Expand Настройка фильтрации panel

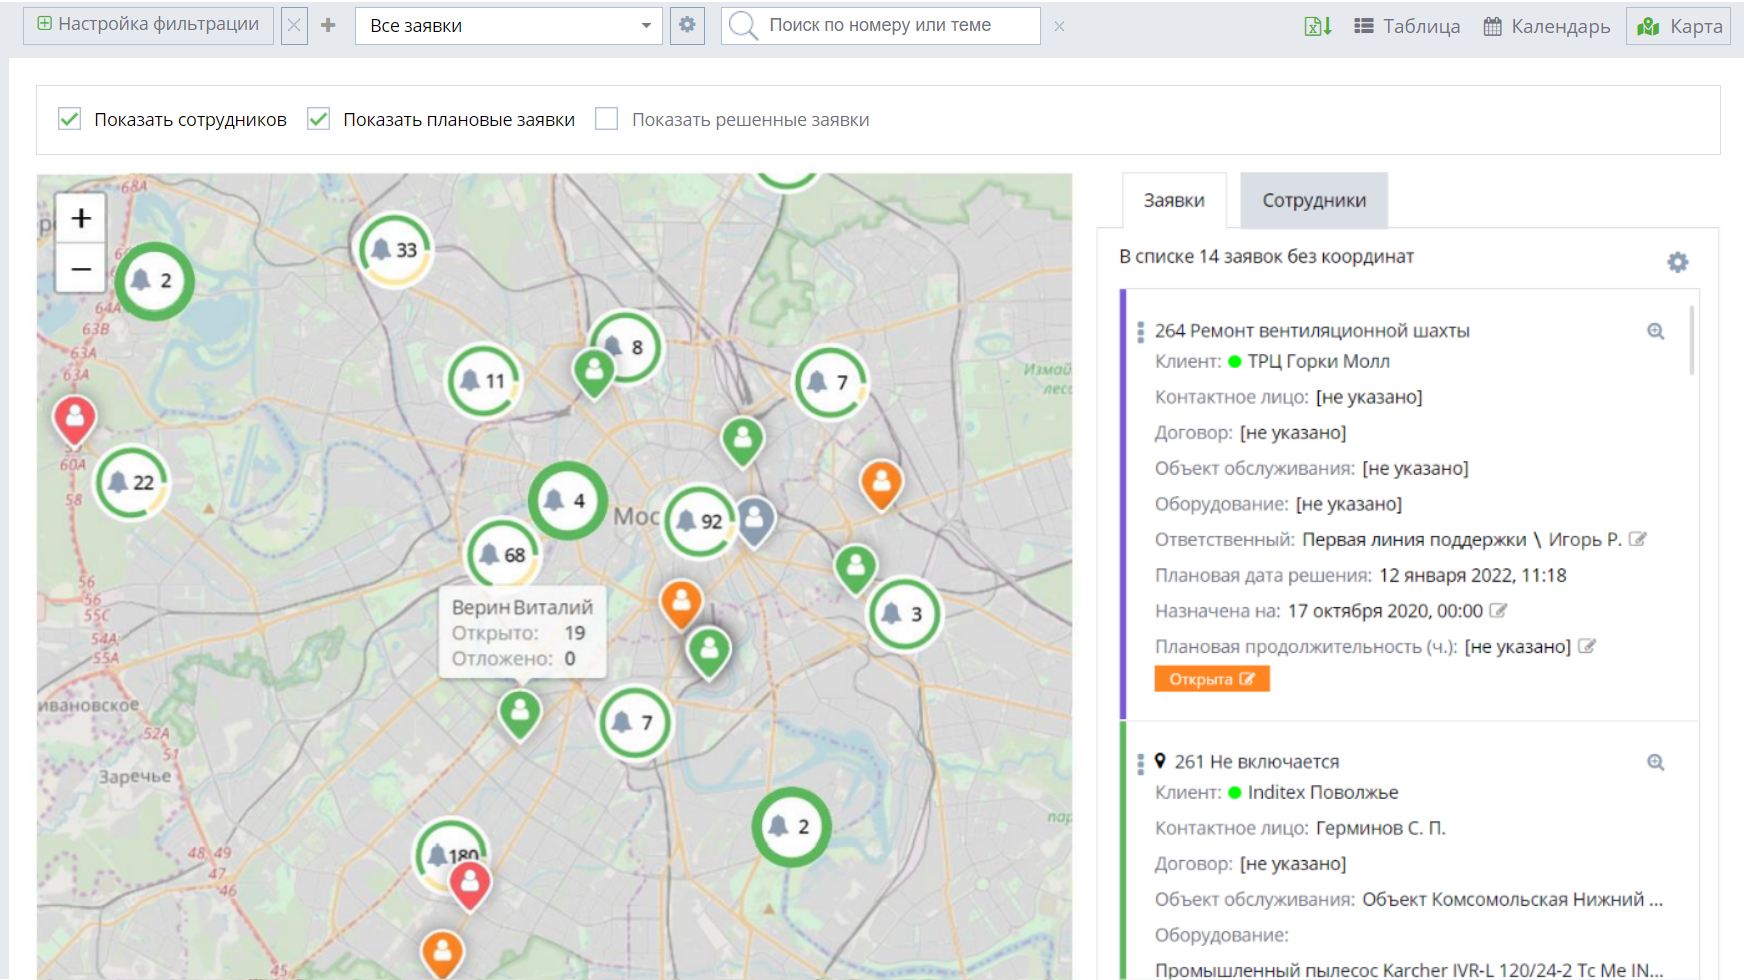pos(148,24)
